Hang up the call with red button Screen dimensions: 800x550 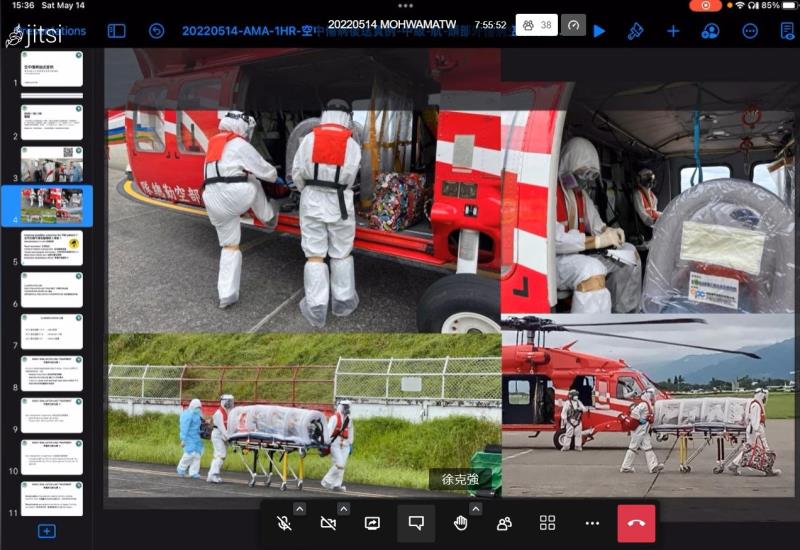(636, 523)
